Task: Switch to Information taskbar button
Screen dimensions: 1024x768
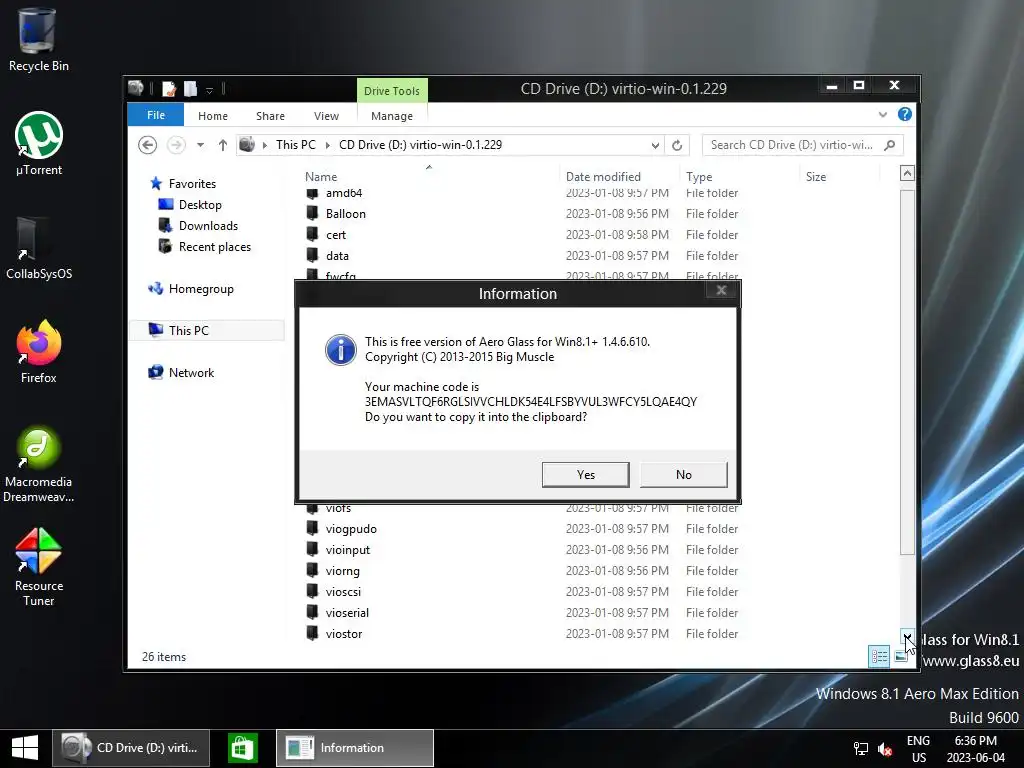Action: tap(355, 748)
